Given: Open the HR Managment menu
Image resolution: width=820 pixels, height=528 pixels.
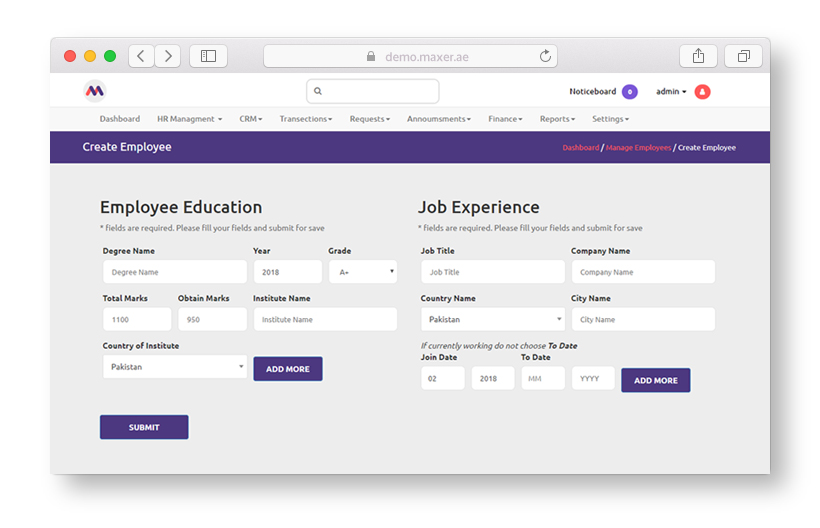Looking at the screenshot, I should click(188, 119).
